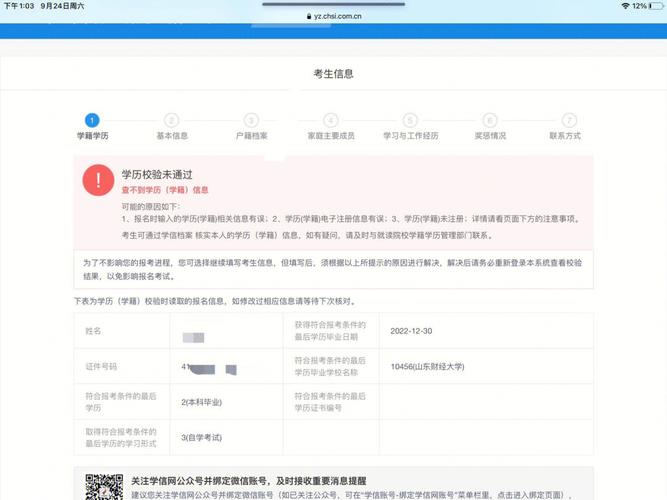Open the 奖惩情况 step label
667x500 pixels.
tap(490, 136)
